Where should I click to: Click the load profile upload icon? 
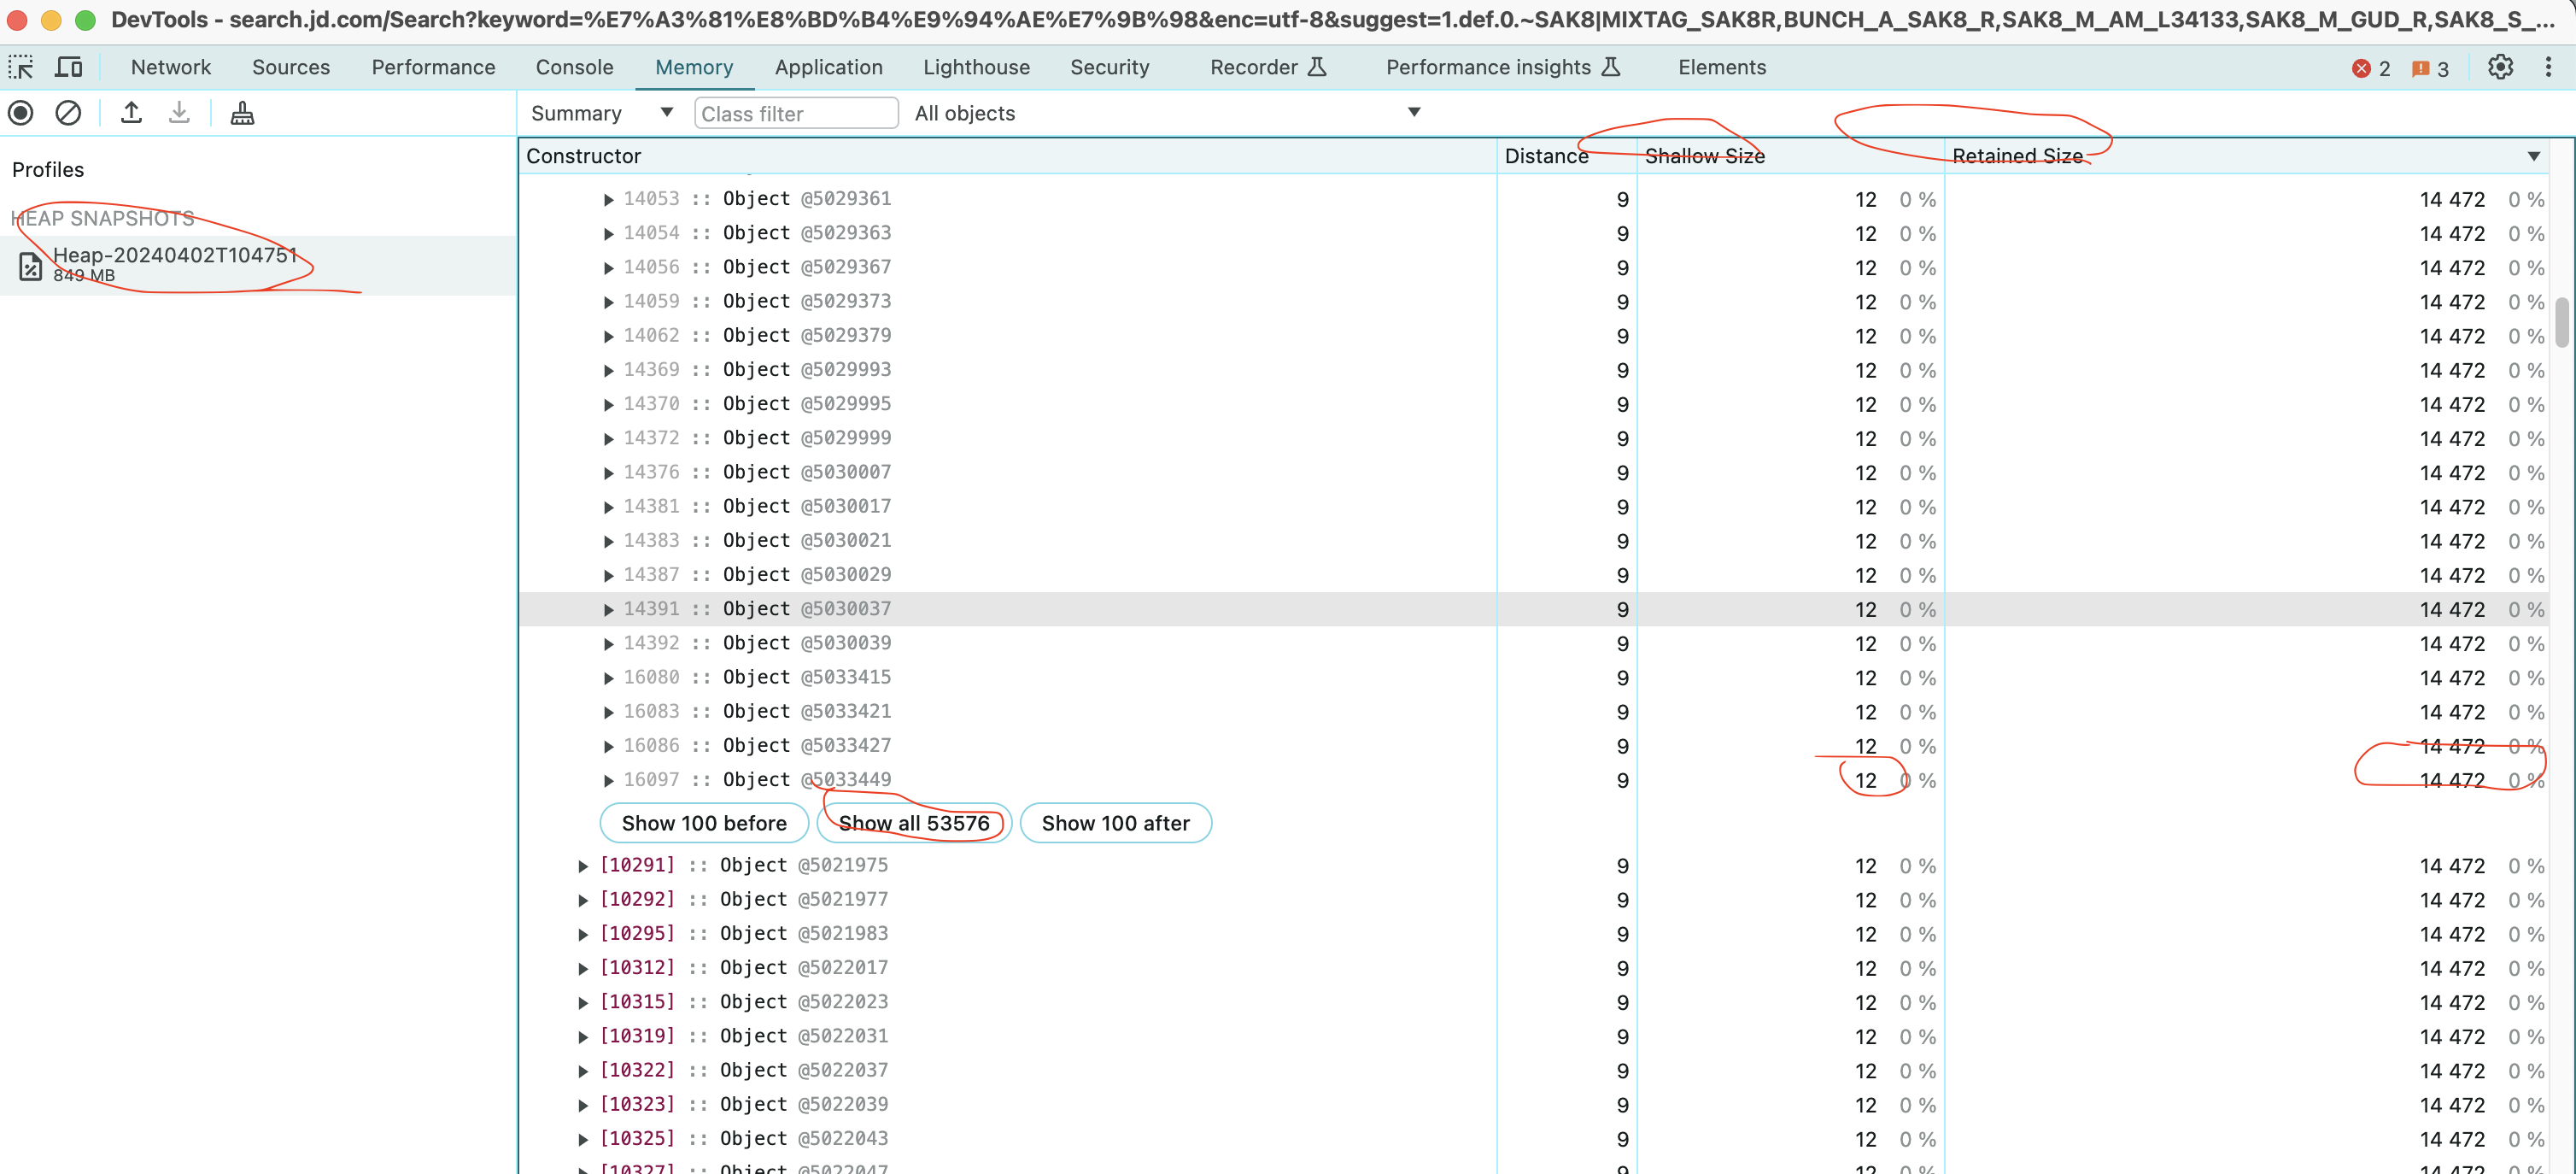(x=131, y=113)
